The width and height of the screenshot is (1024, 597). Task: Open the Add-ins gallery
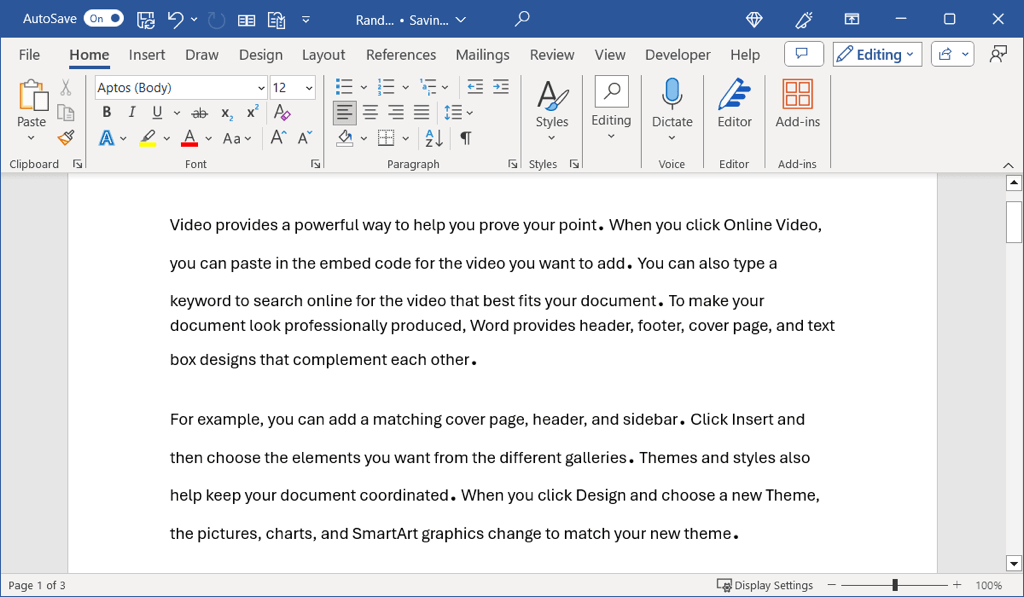797,105
